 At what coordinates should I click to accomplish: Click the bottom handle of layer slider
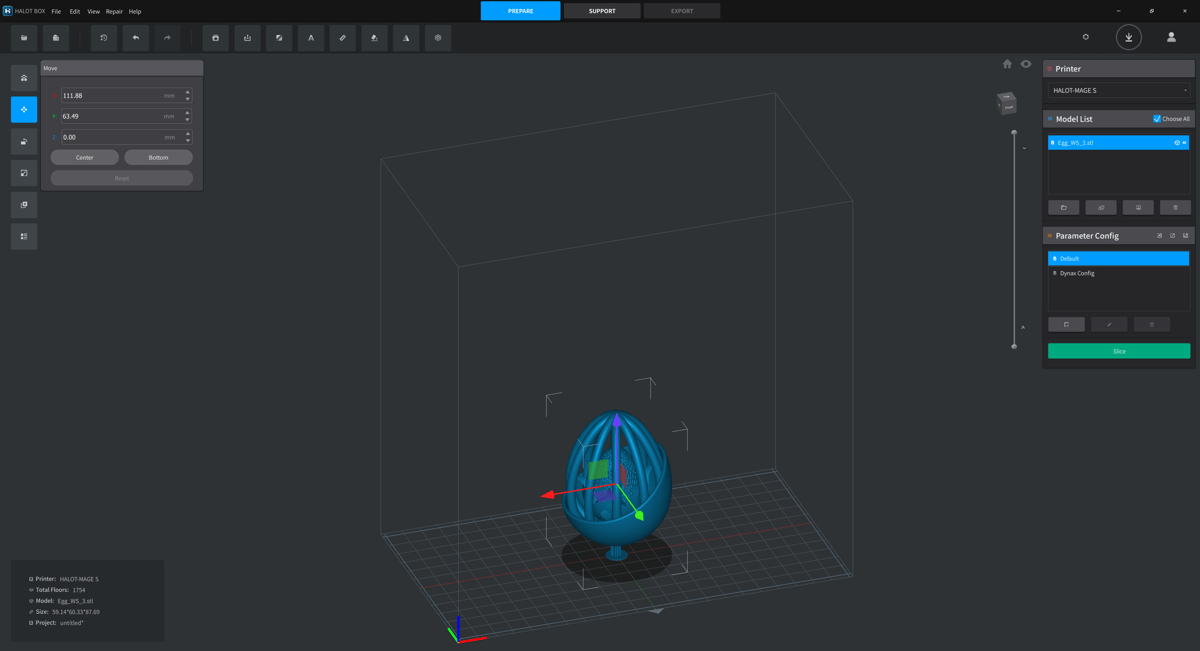point(1014,346)
